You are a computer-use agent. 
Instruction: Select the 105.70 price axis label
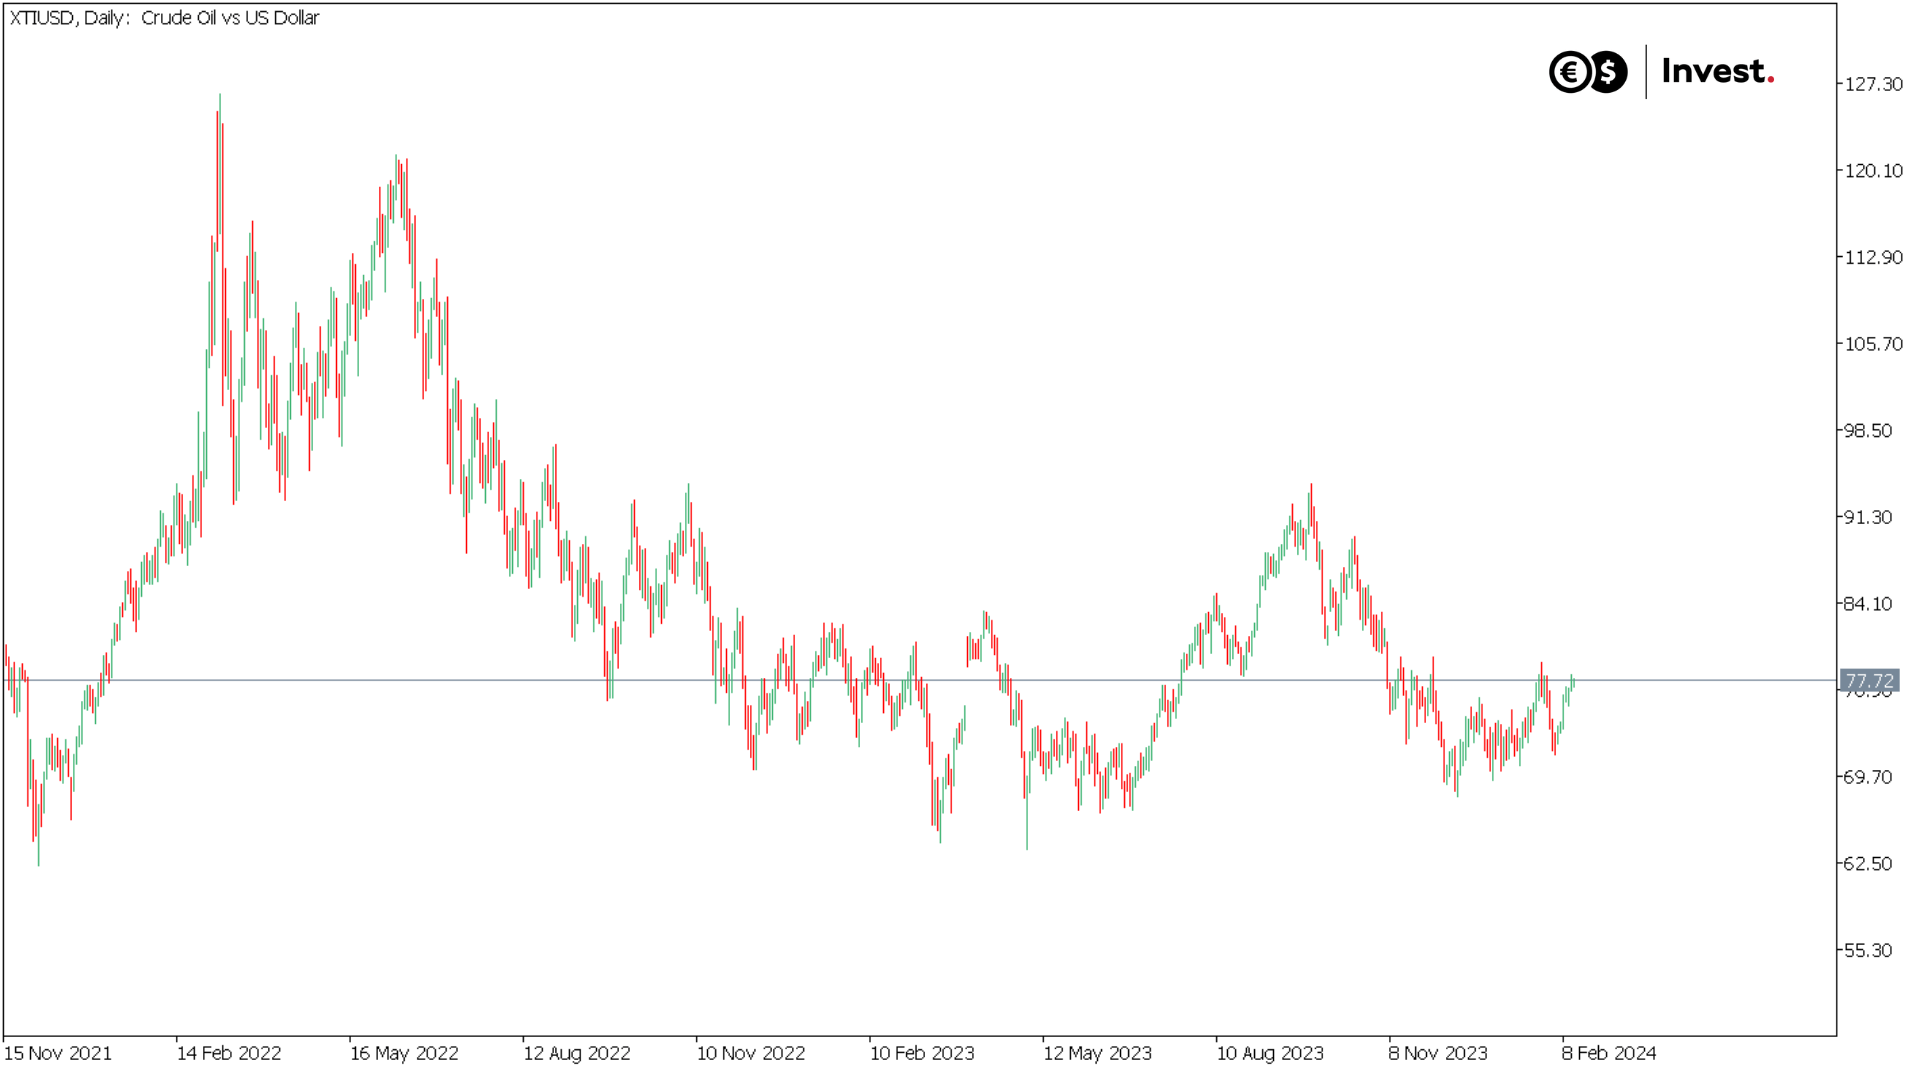pos(1874,344)
